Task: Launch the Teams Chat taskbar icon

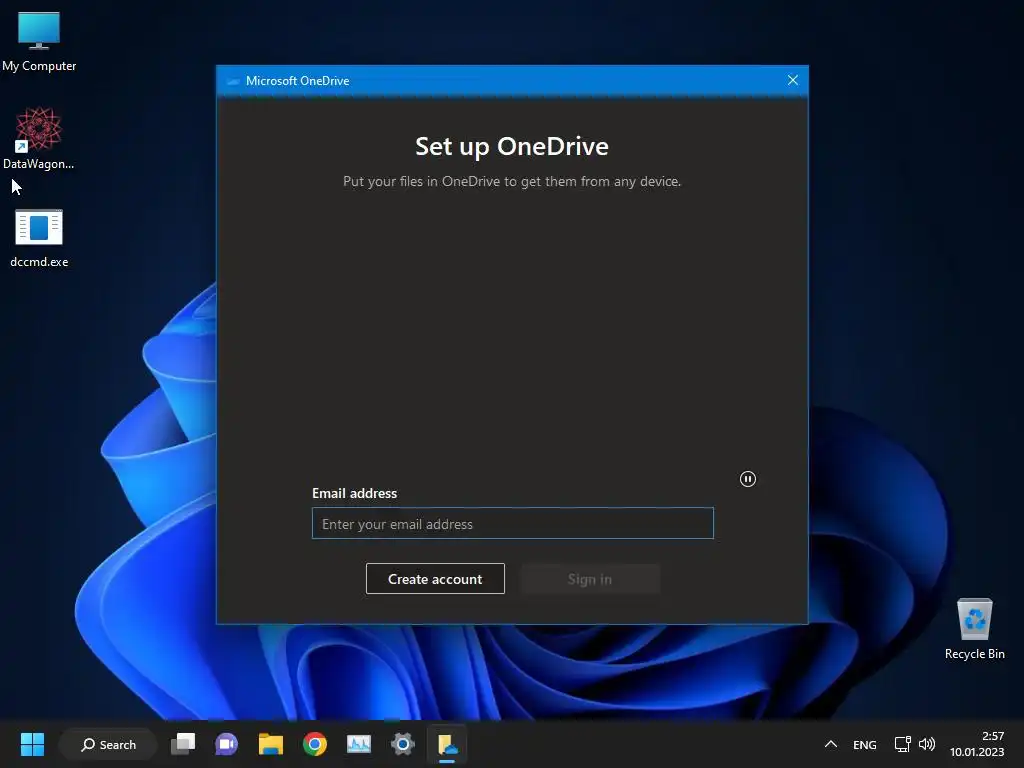Action: tap(227, 744)
